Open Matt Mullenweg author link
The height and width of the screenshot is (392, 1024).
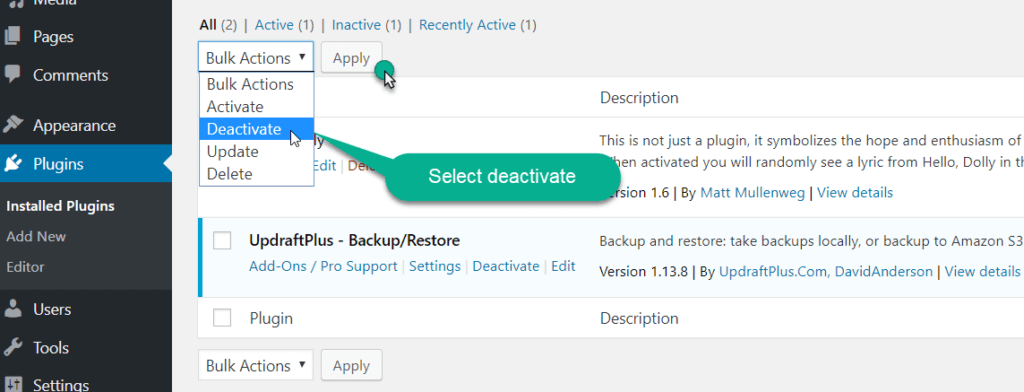[752, 193]
